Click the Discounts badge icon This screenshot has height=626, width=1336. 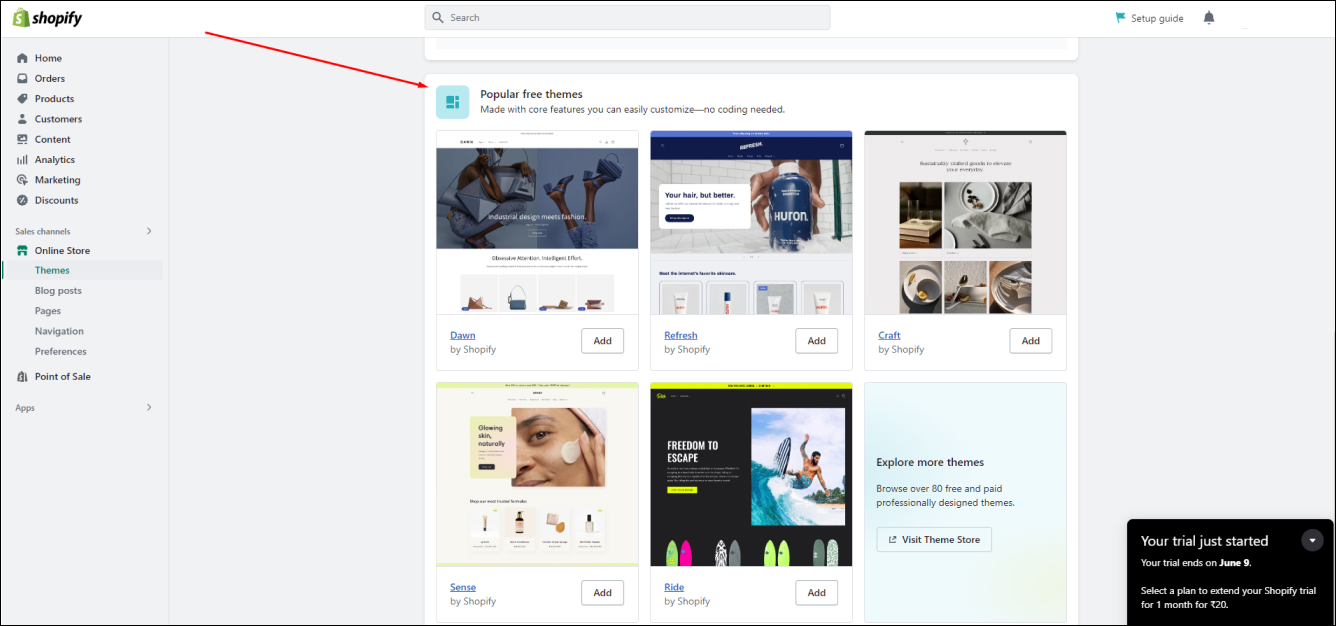(22, 200)
